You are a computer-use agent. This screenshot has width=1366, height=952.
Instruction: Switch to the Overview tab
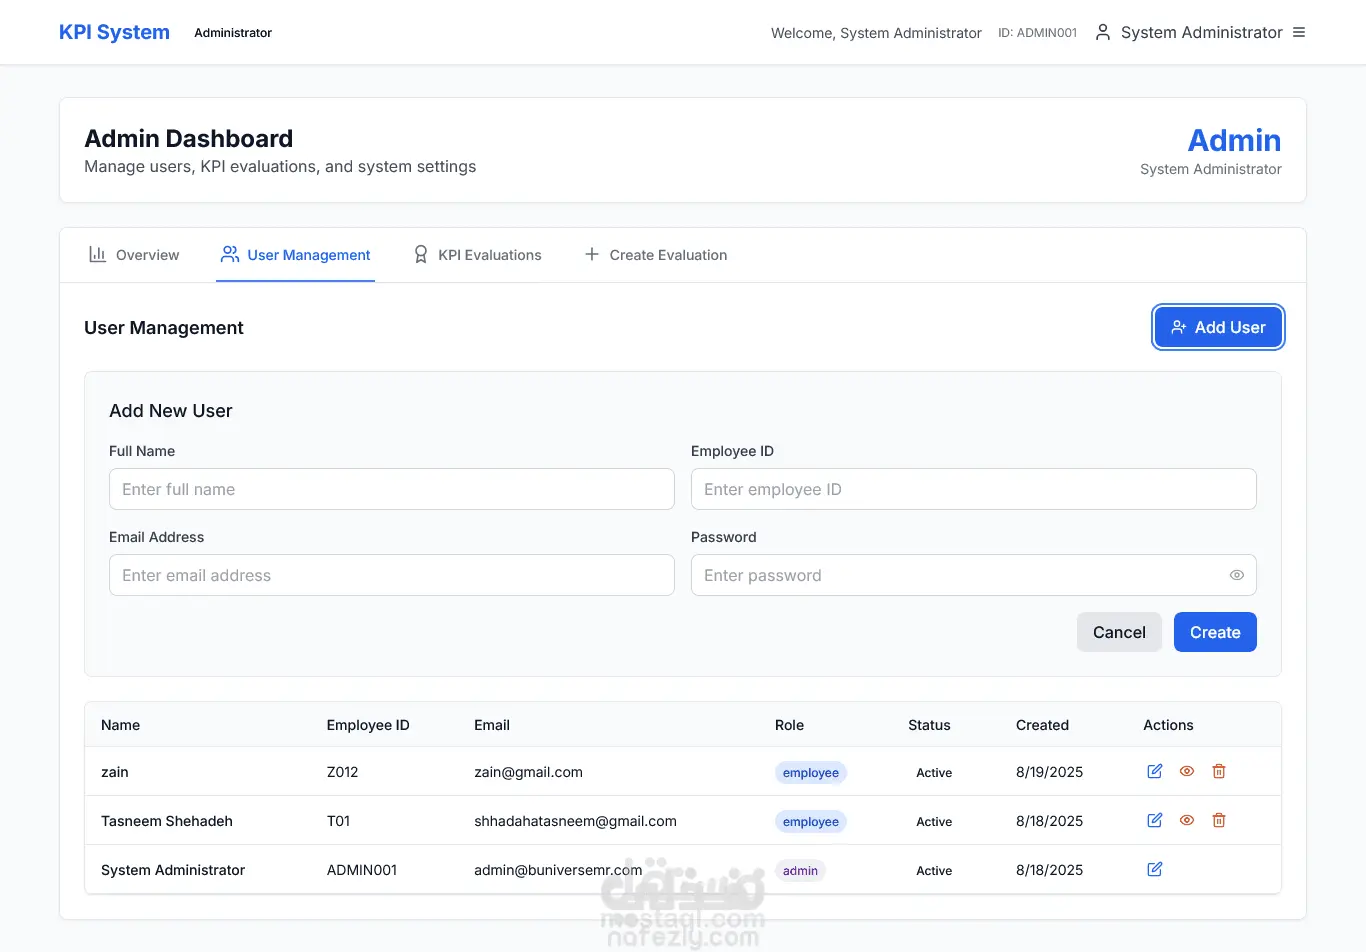click(x=134, y=255)
